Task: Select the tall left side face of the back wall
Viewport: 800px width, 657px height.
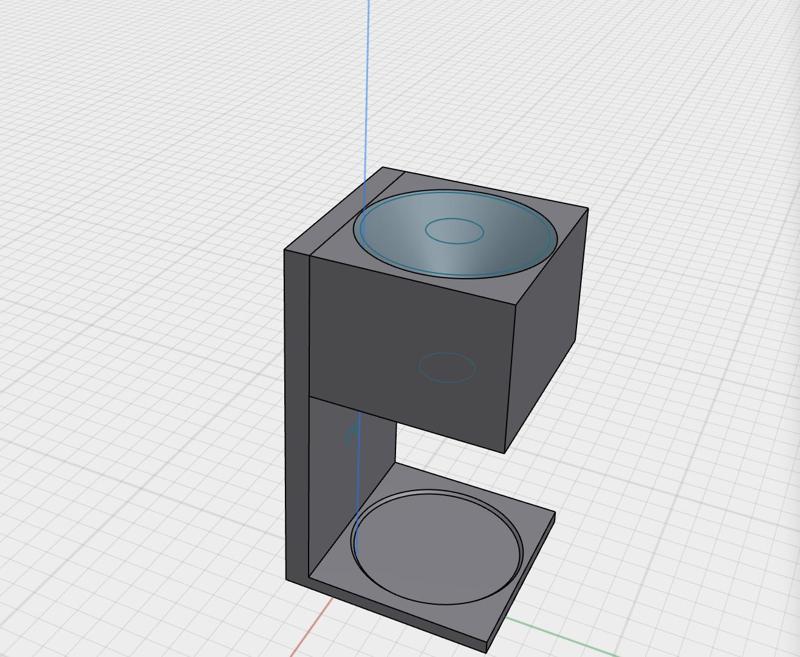Action: click(x=297, y=416)
